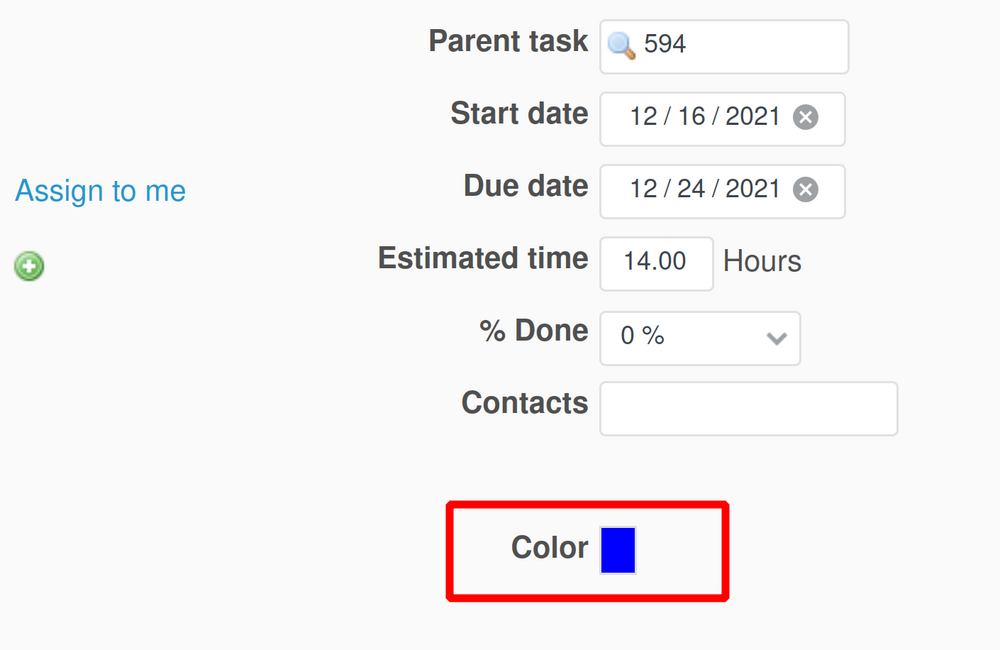Click the green plus icon below Assign to me
The width and height of the screenshot is (1000, 650).
(28, 266)
